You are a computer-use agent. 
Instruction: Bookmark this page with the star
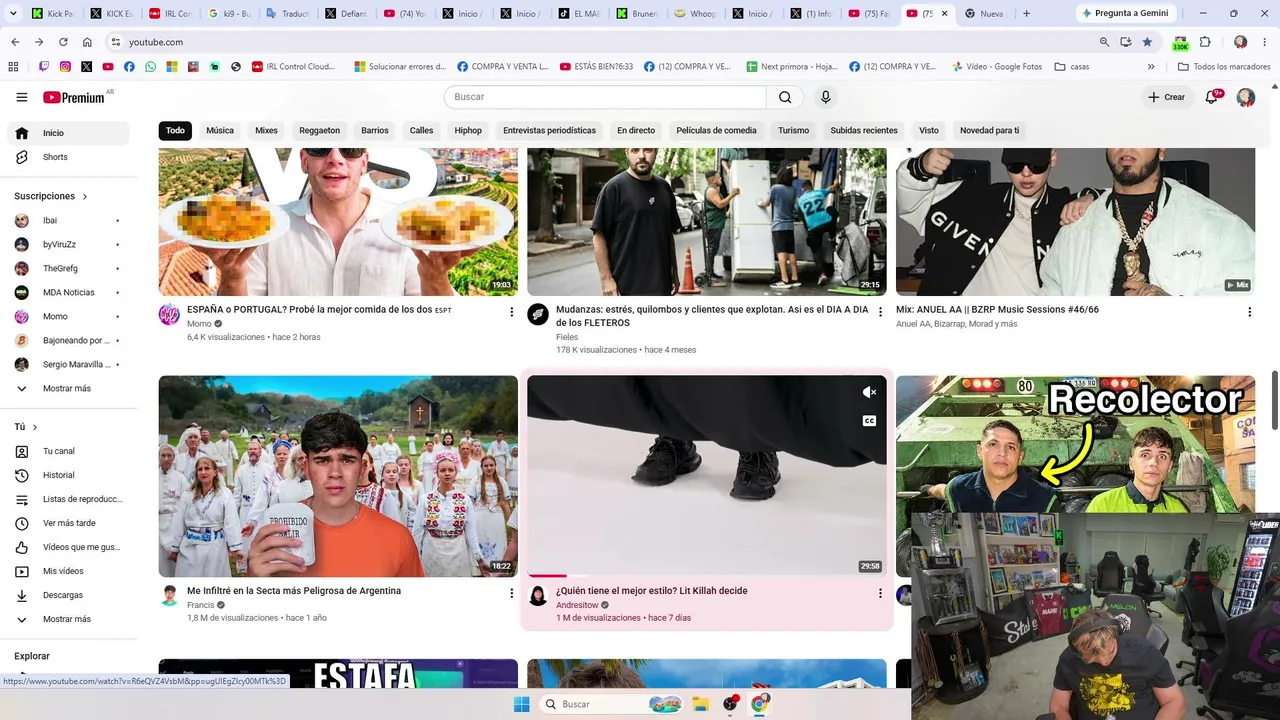pyautogui.click(x=1147, y=42)
